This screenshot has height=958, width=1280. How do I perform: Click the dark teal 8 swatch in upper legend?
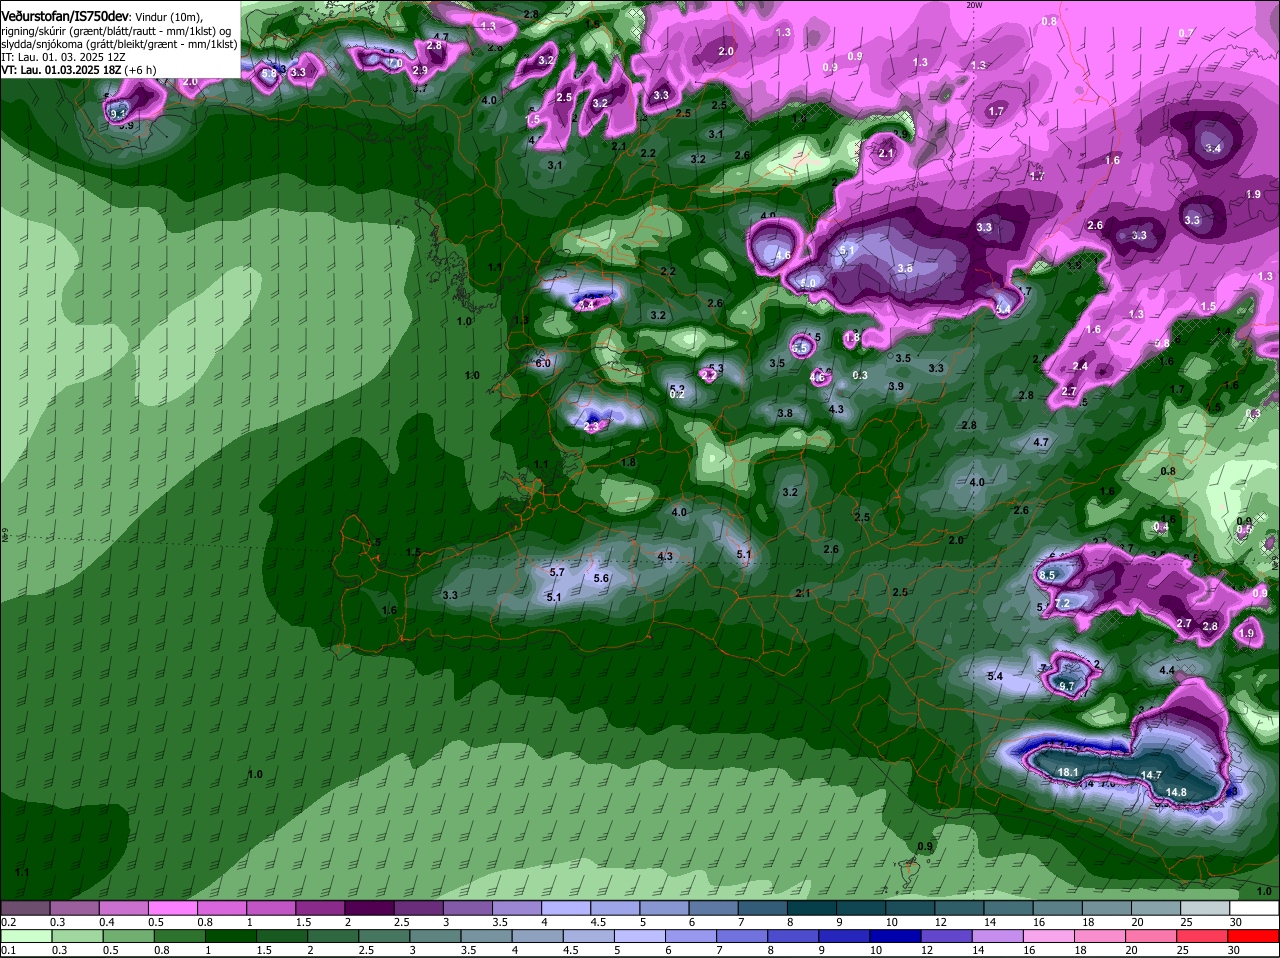pos(812,907)
